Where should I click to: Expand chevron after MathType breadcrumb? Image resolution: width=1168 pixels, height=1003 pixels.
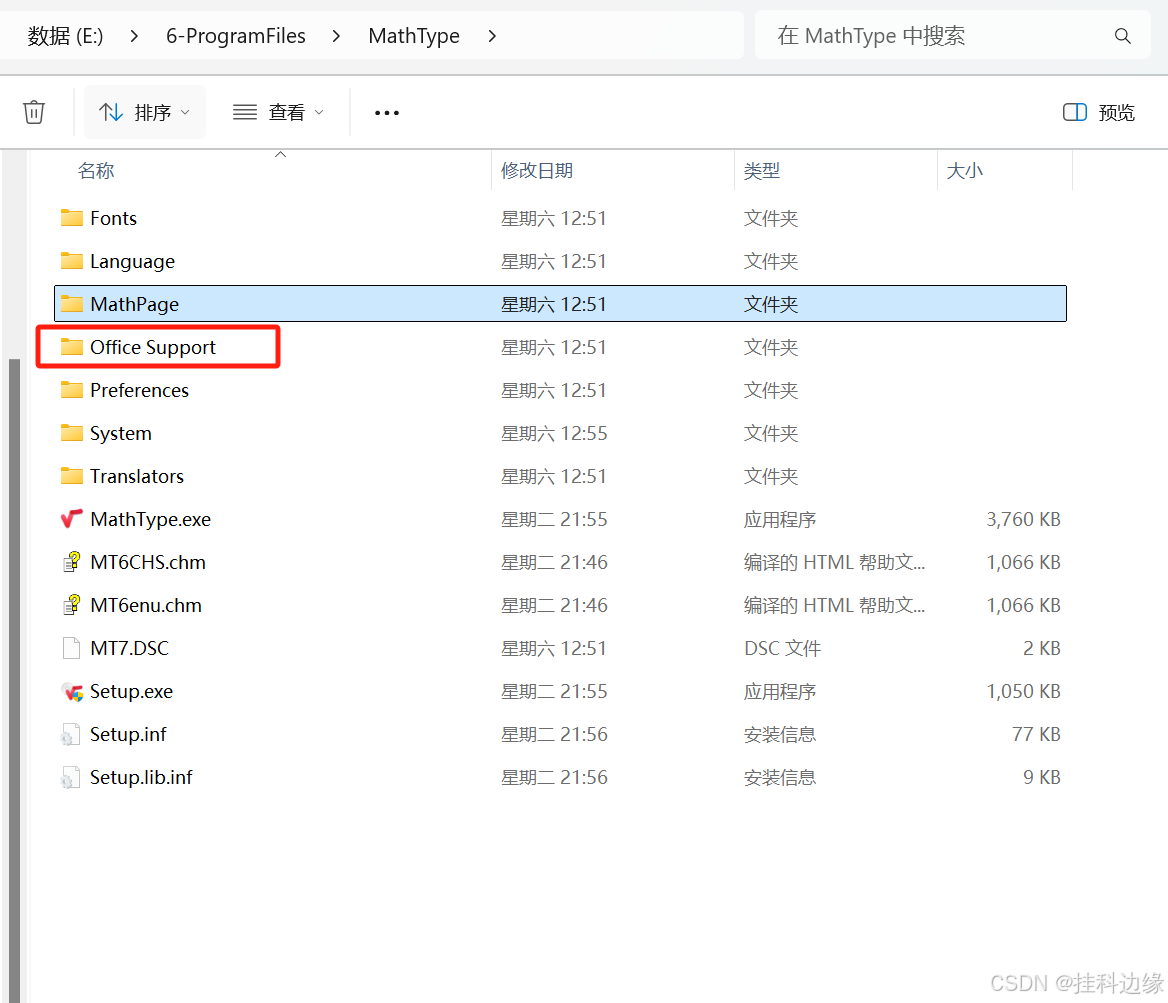pos(492,36)
